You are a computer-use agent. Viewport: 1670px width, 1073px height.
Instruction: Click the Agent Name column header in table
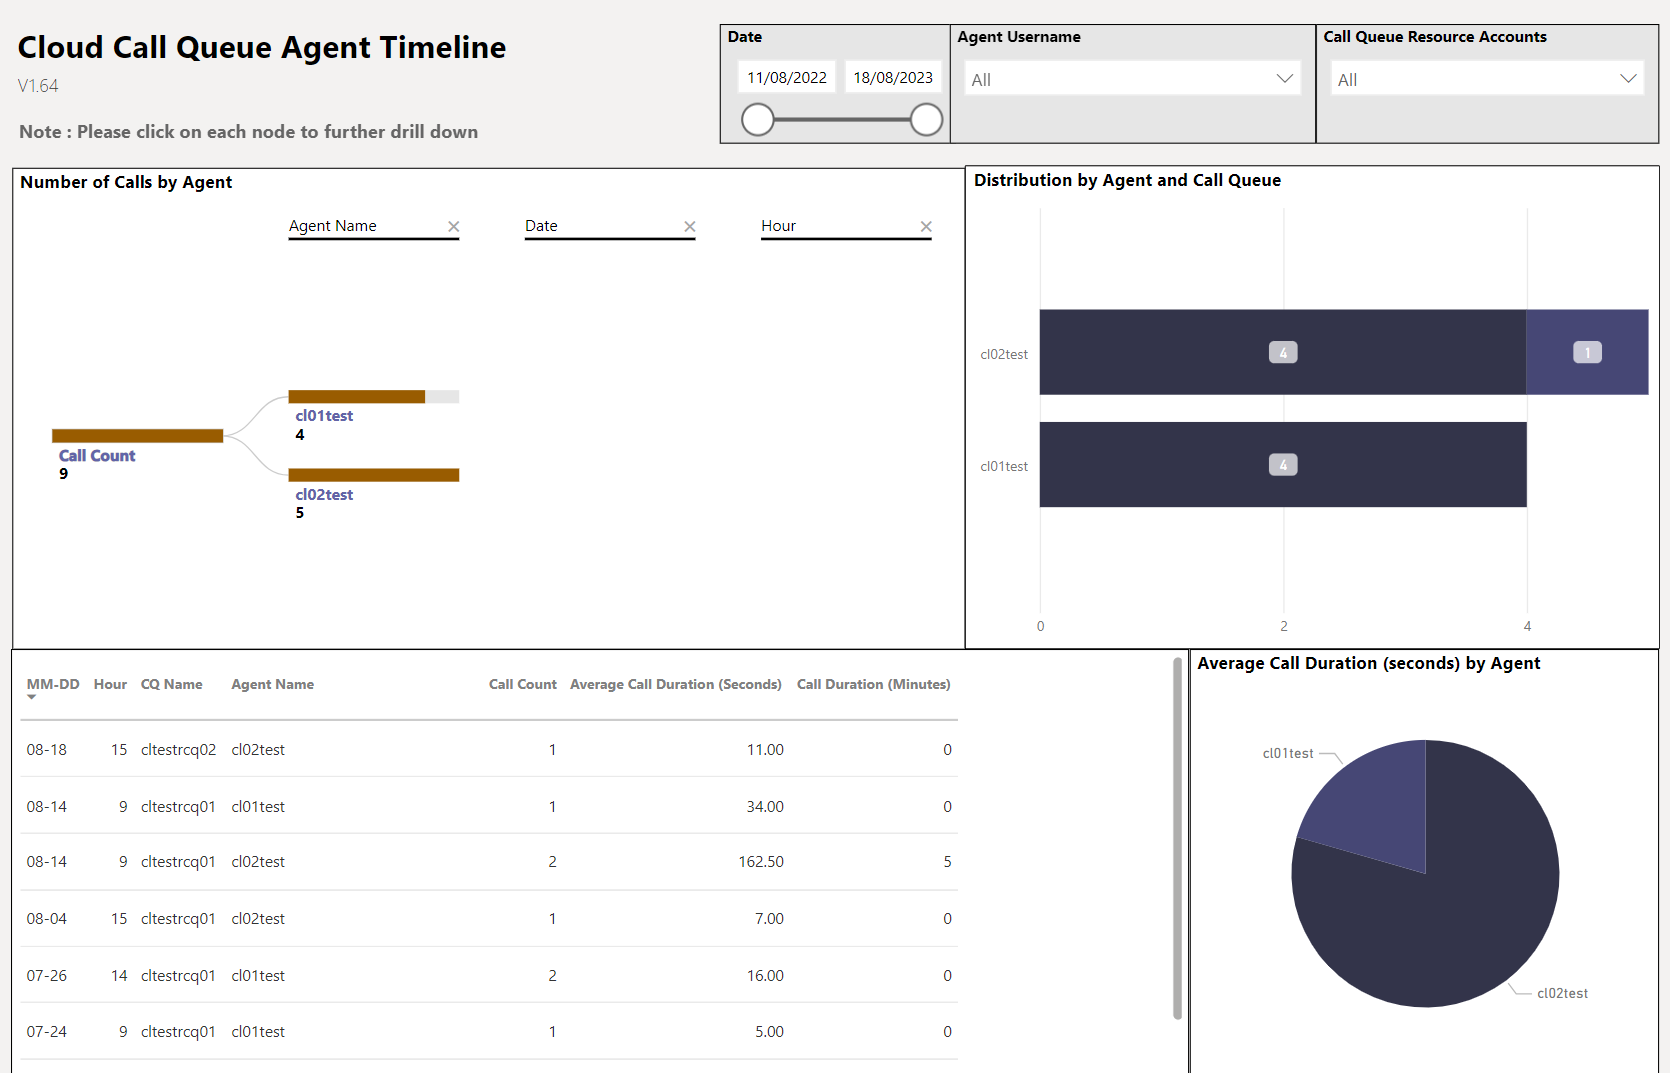(x=272, y=684)
